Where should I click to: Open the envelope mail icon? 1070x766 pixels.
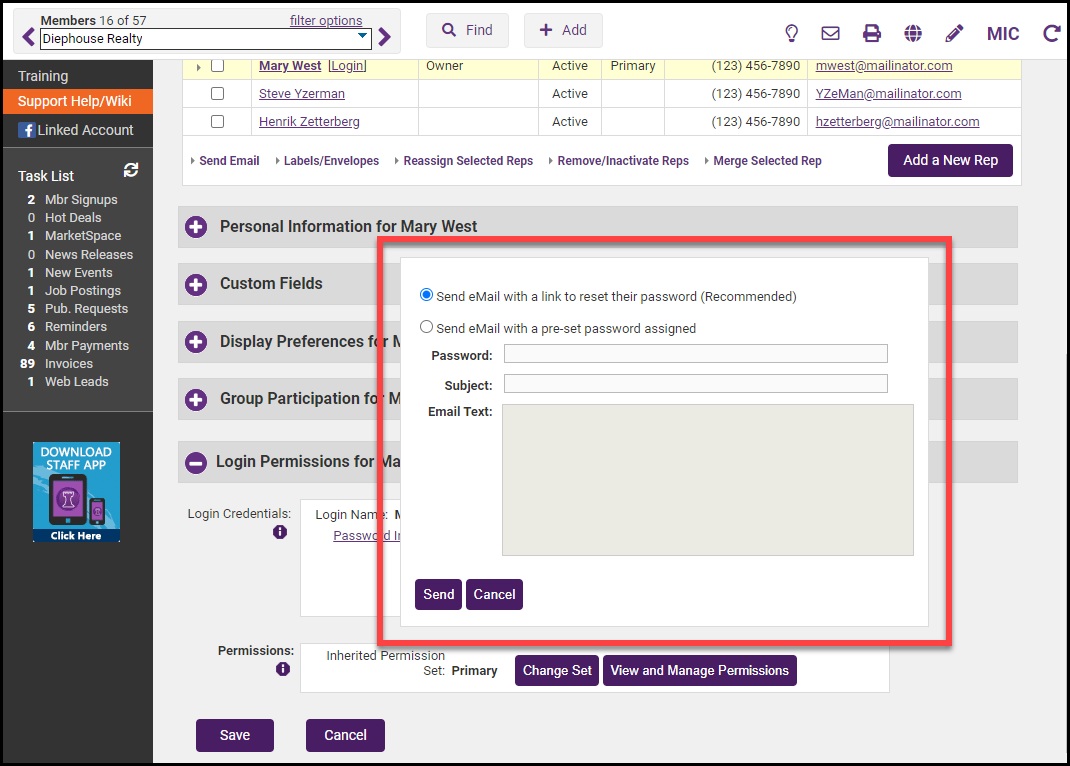[x=830, y=33]
